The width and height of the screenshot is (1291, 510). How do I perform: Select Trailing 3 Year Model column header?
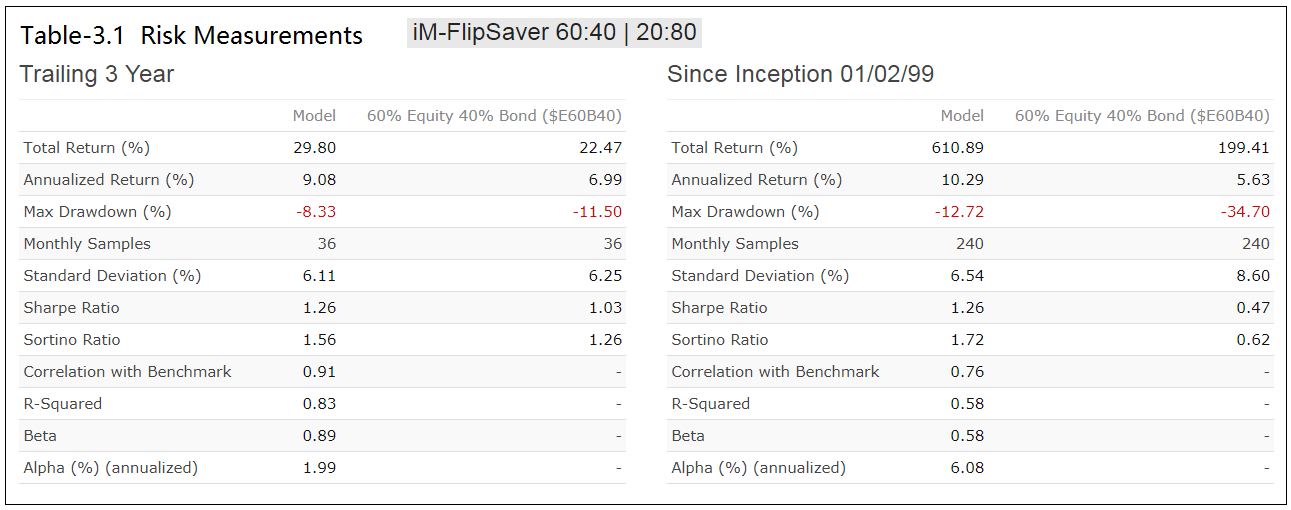[314, 116]
